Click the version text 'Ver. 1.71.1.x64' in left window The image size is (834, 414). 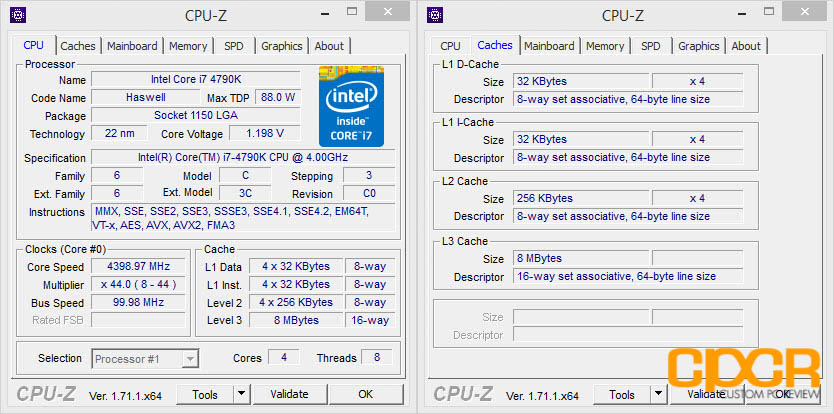tap(126, 396)
